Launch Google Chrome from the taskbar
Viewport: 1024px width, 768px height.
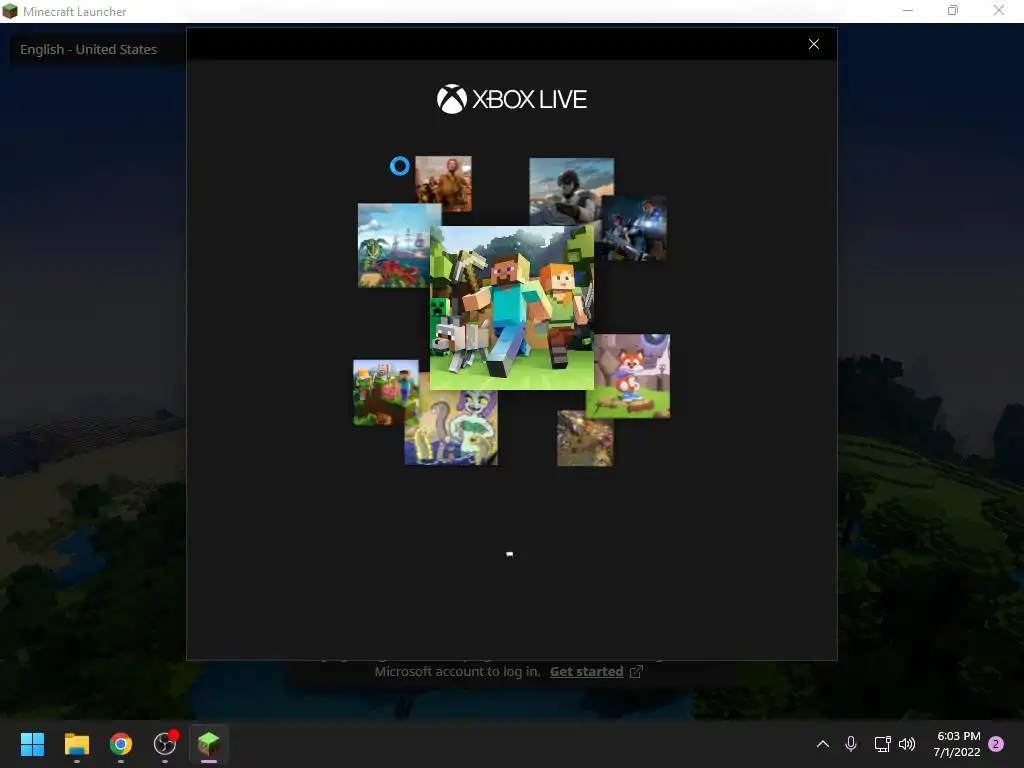pyautogui.click(x=121, y=744)
